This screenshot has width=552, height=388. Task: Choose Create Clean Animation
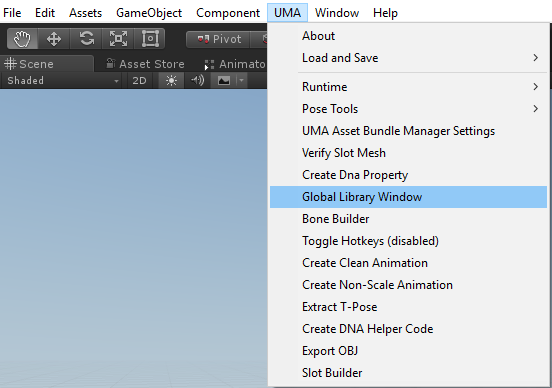click(x=408, y=263)
